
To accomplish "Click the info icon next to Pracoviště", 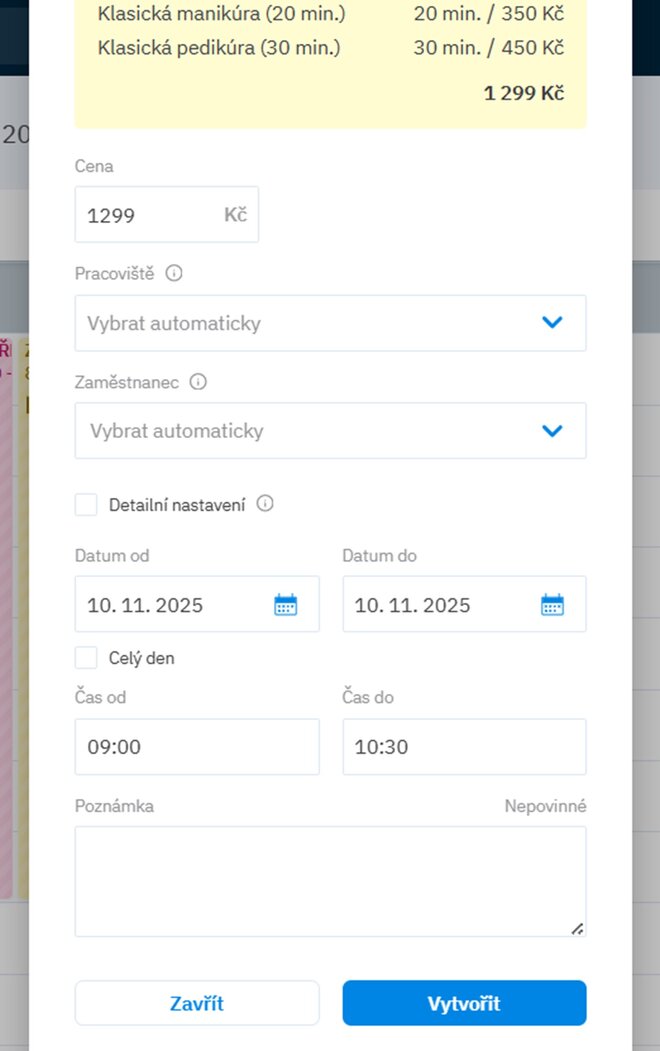I will [174, 273].
